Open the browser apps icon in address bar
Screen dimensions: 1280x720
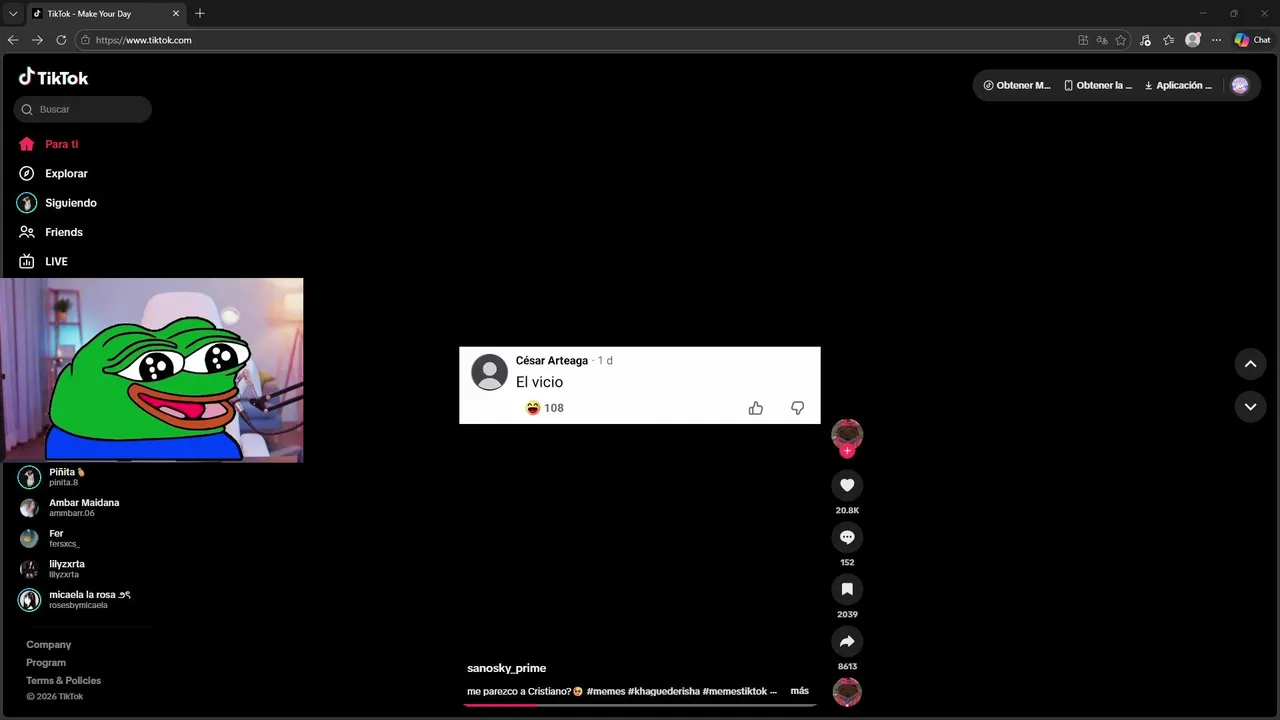point(1083,40)
